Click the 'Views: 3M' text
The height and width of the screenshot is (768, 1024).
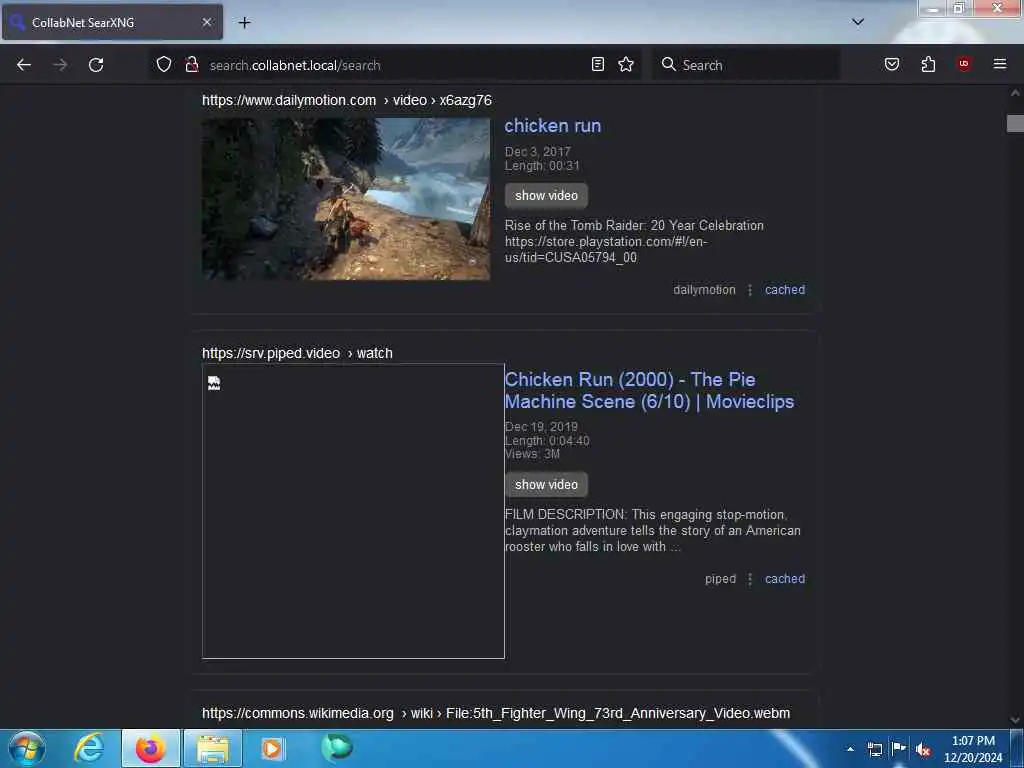tap(532, 454)
